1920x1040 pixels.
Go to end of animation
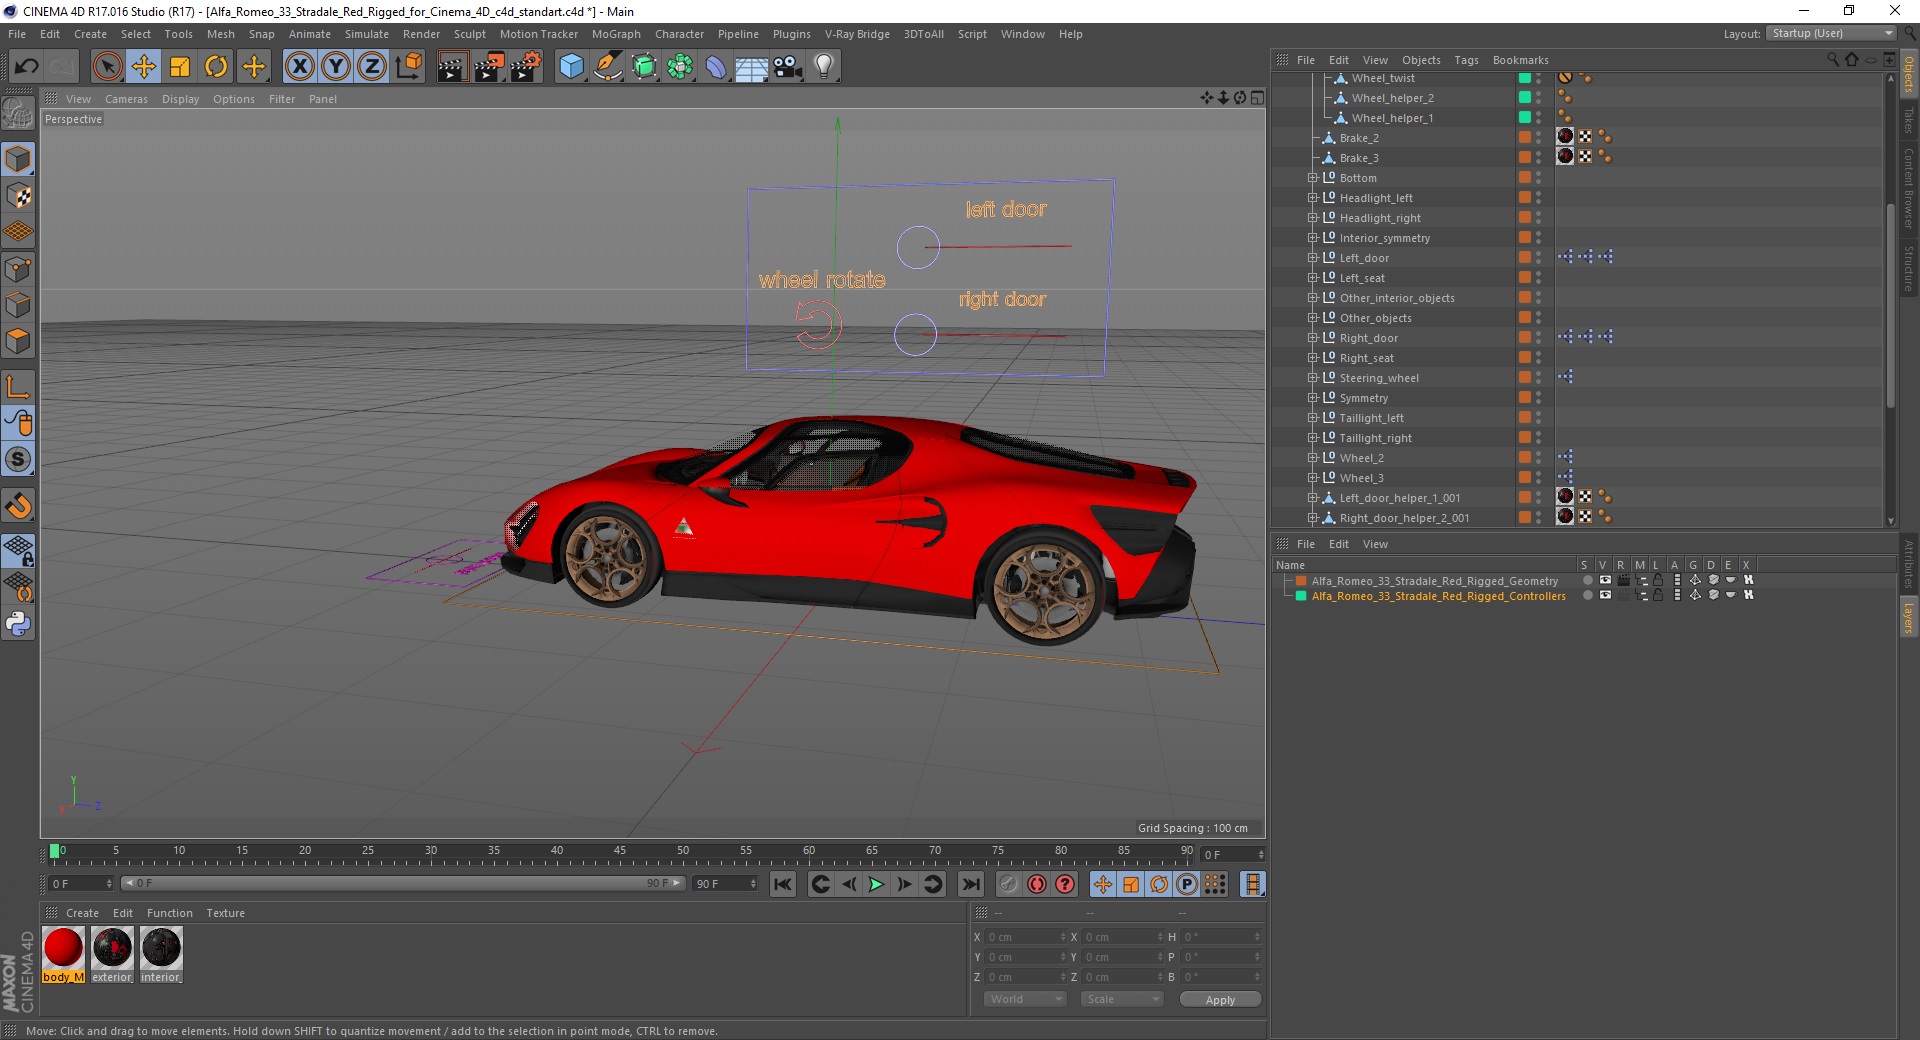pyautogui.click(x=970, y=884)
